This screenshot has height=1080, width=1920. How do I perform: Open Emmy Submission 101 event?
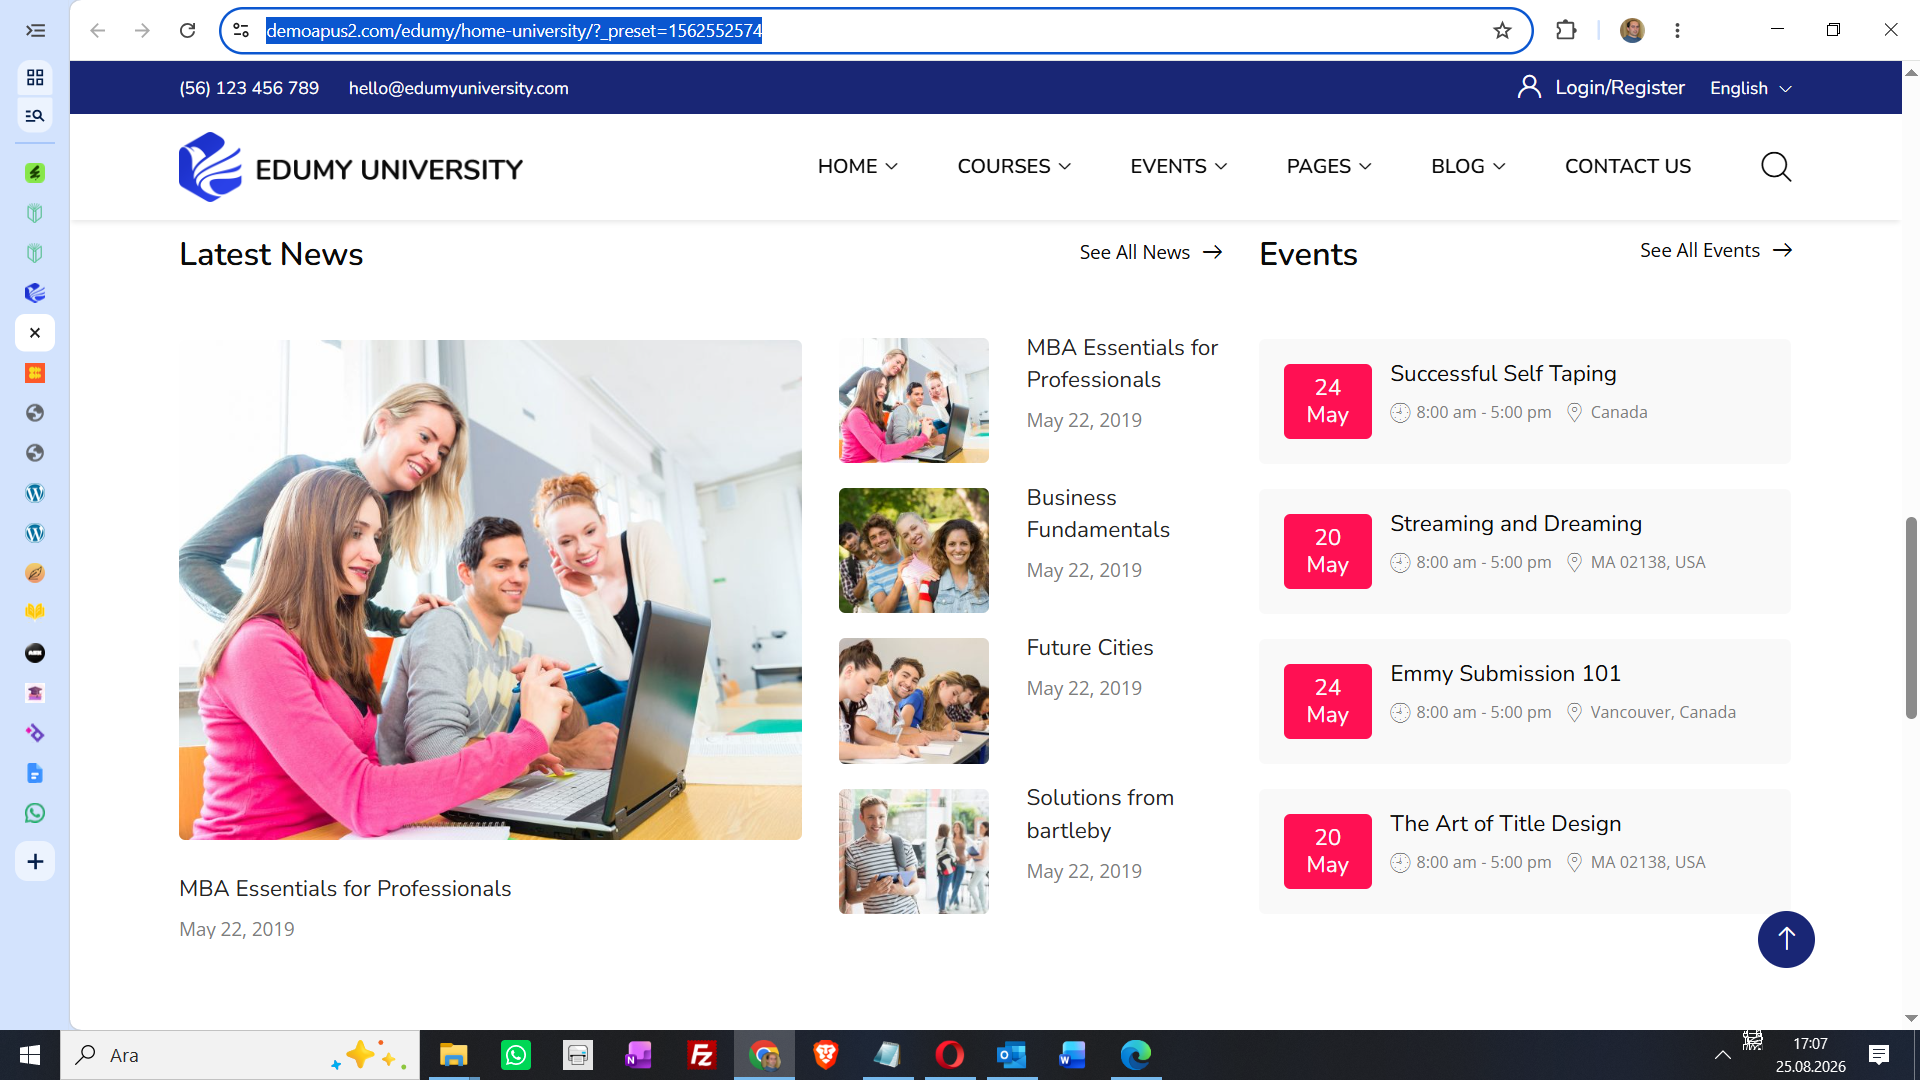(x=1505, y=673)
